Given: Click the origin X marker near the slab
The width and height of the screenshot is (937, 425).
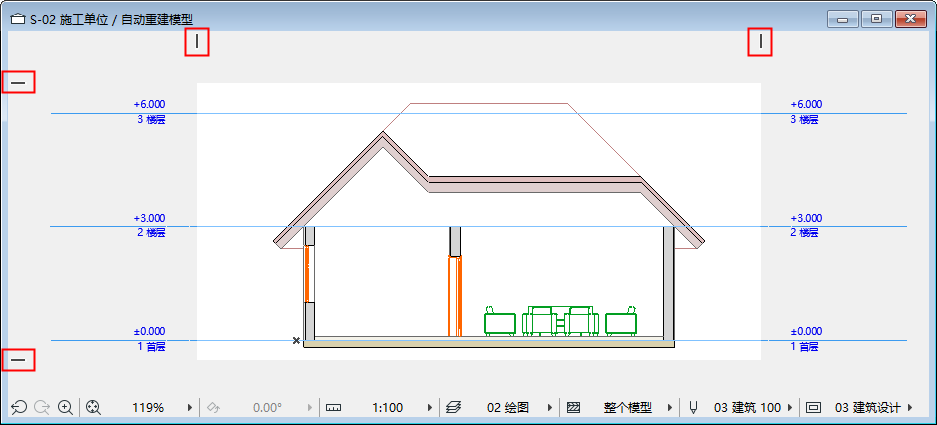Looking at the screenshot, I should click(296, 341).
